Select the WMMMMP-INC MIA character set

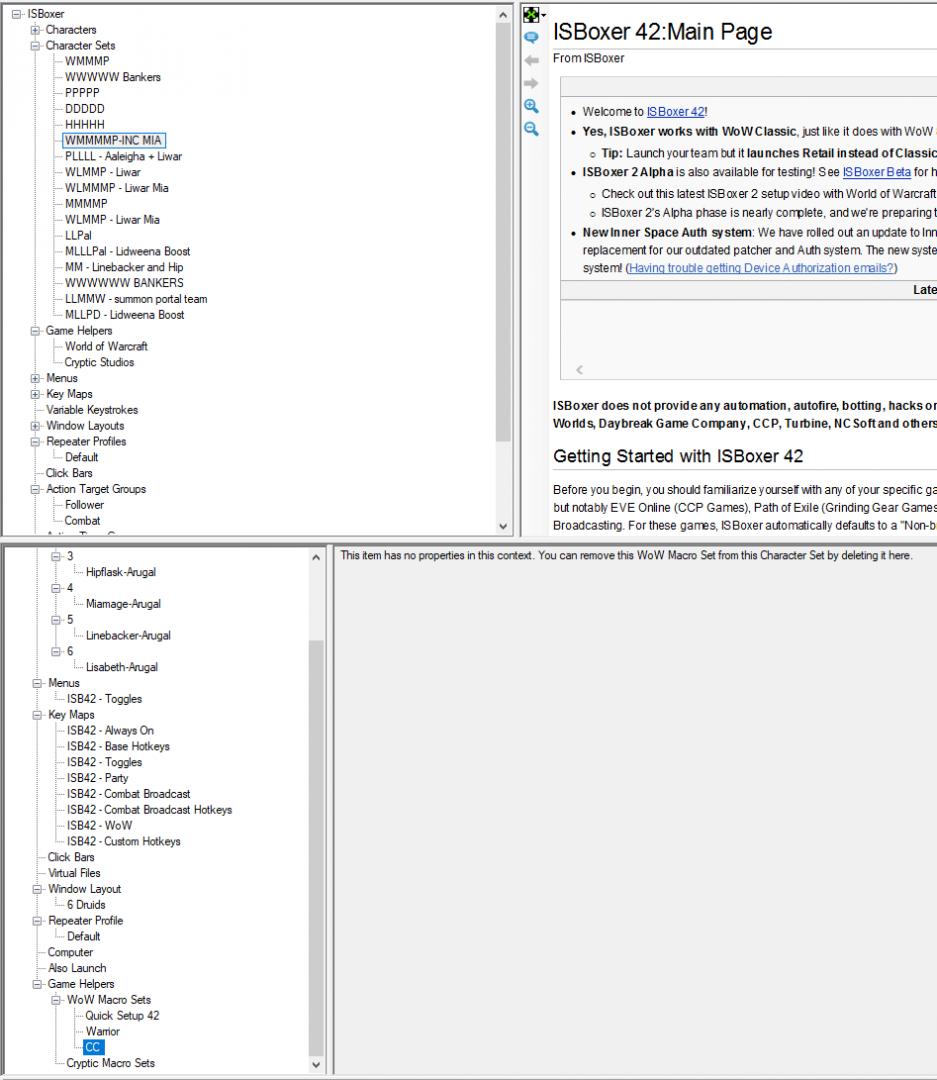(x=114, y=141)
